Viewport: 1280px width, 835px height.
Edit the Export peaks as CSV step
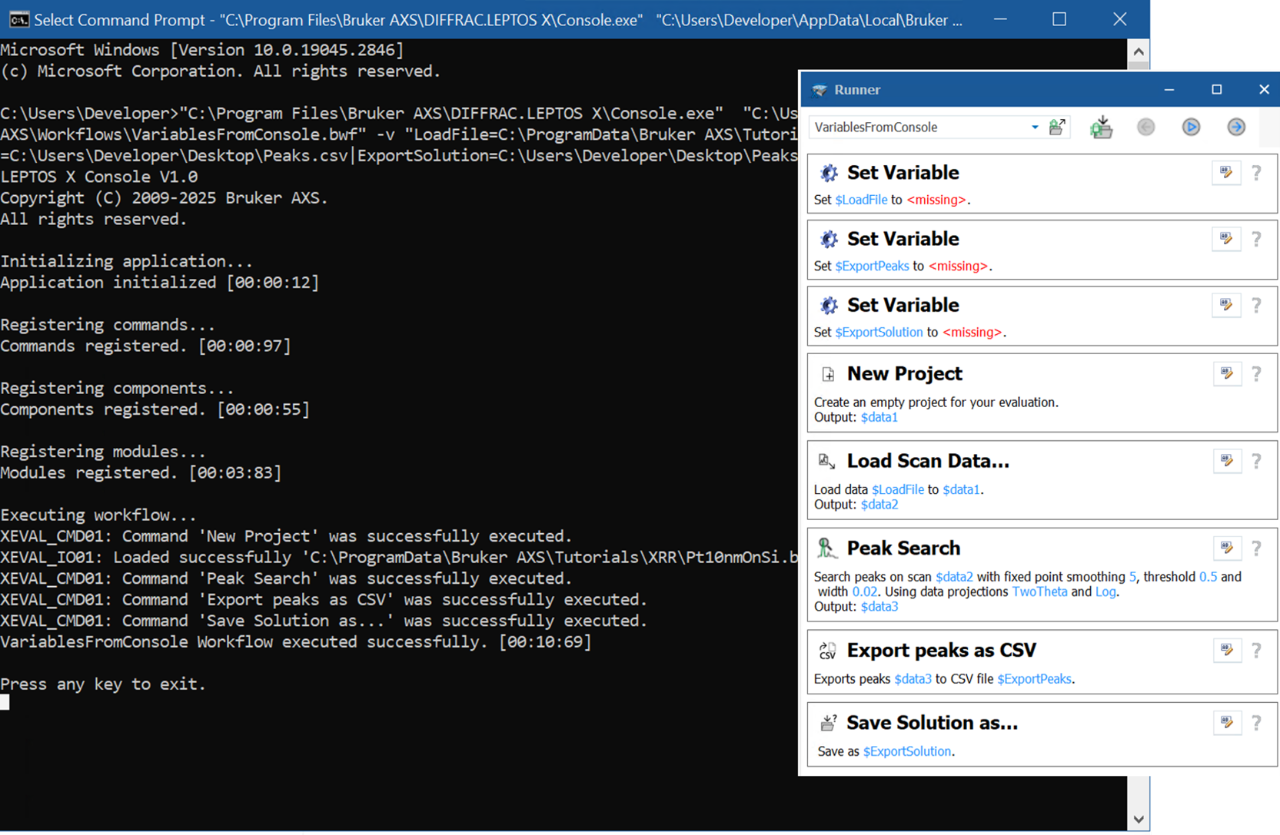1226,650
